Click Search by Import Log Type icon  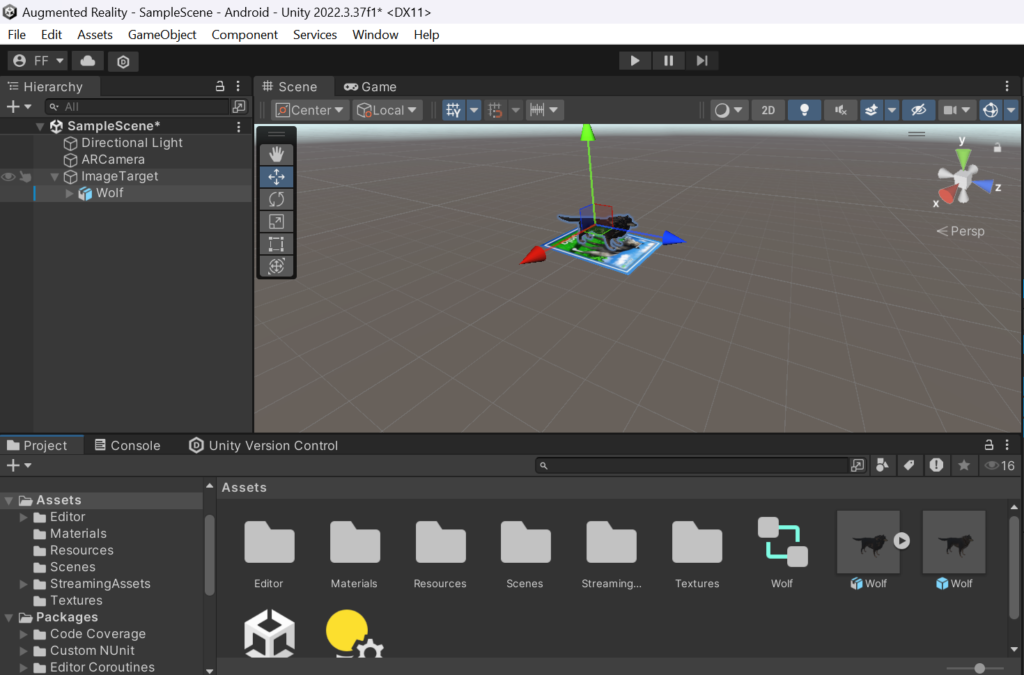(x=936, y=465)
